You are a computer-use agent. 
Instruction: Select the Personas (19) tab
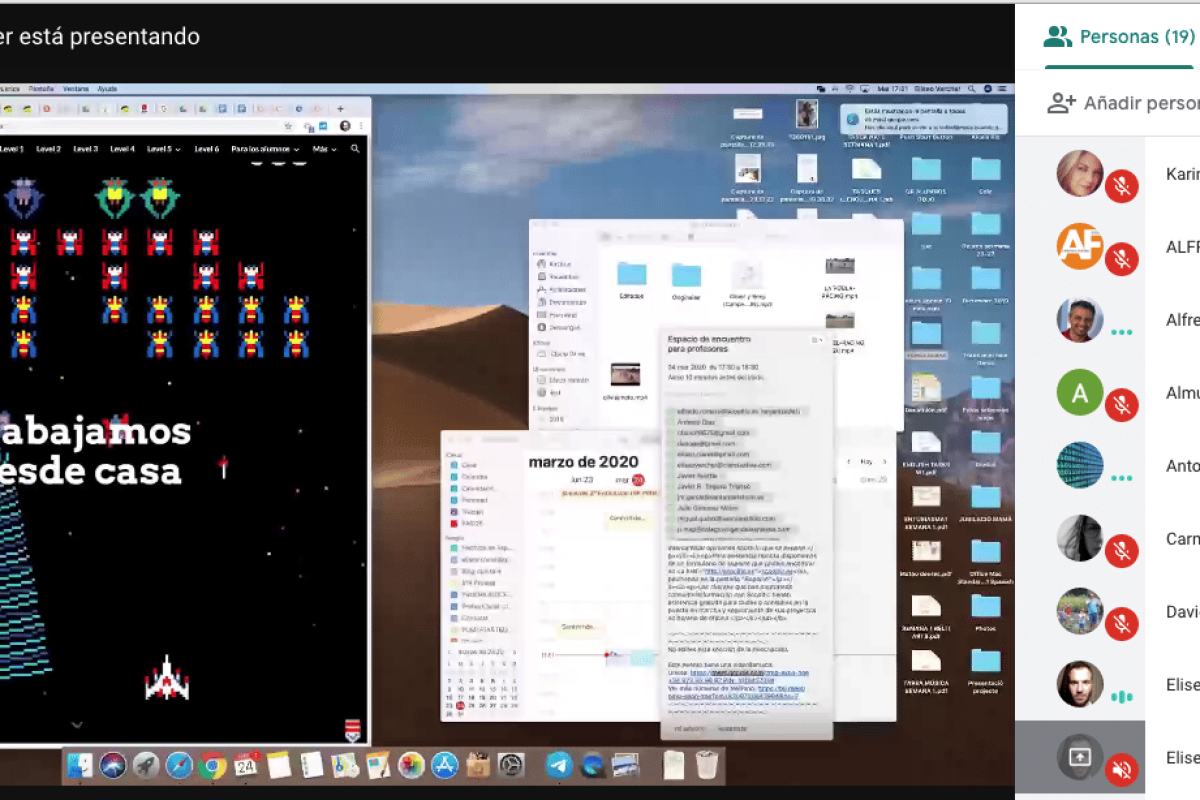coord(1120,37)
